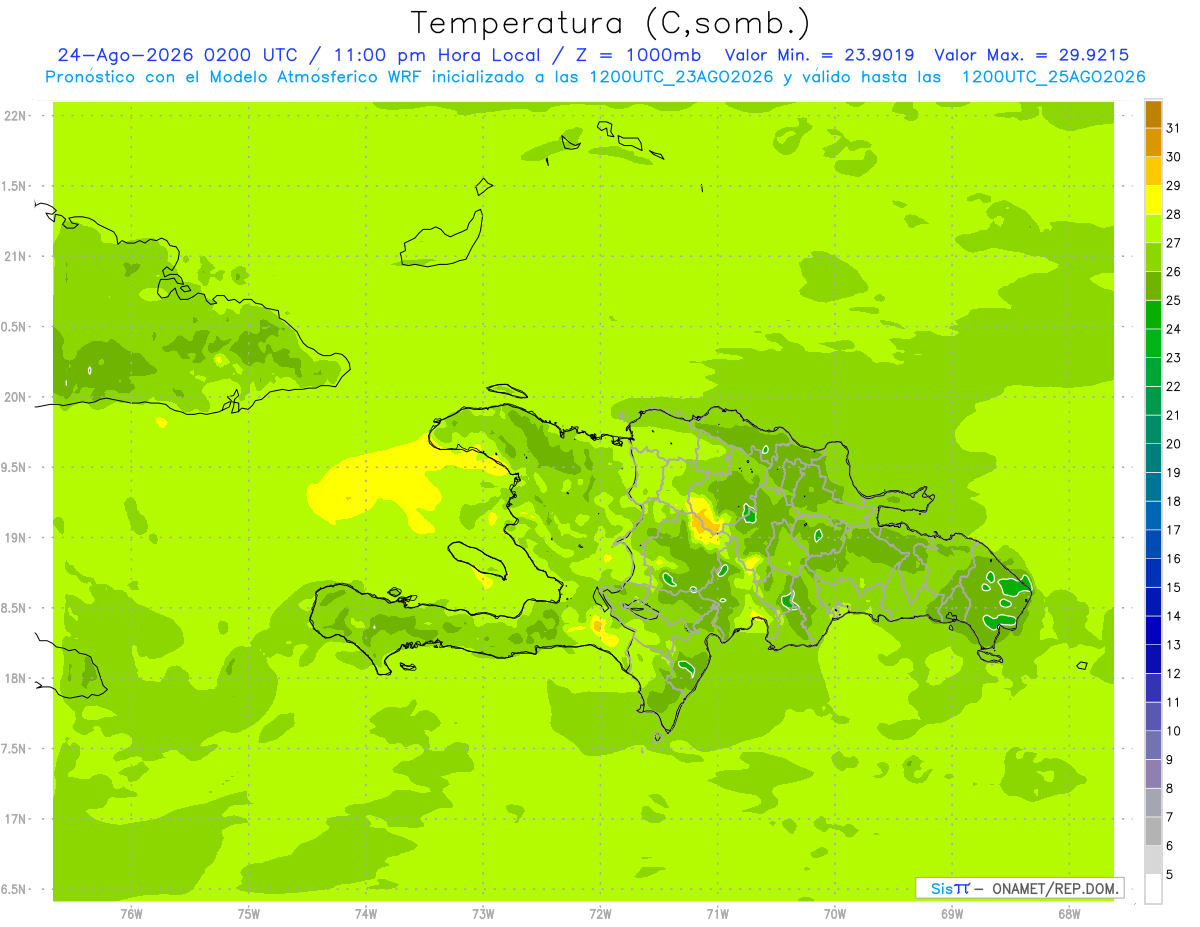Click the '21N' latitude axis label
The image size is (1200, 927).
16,256
